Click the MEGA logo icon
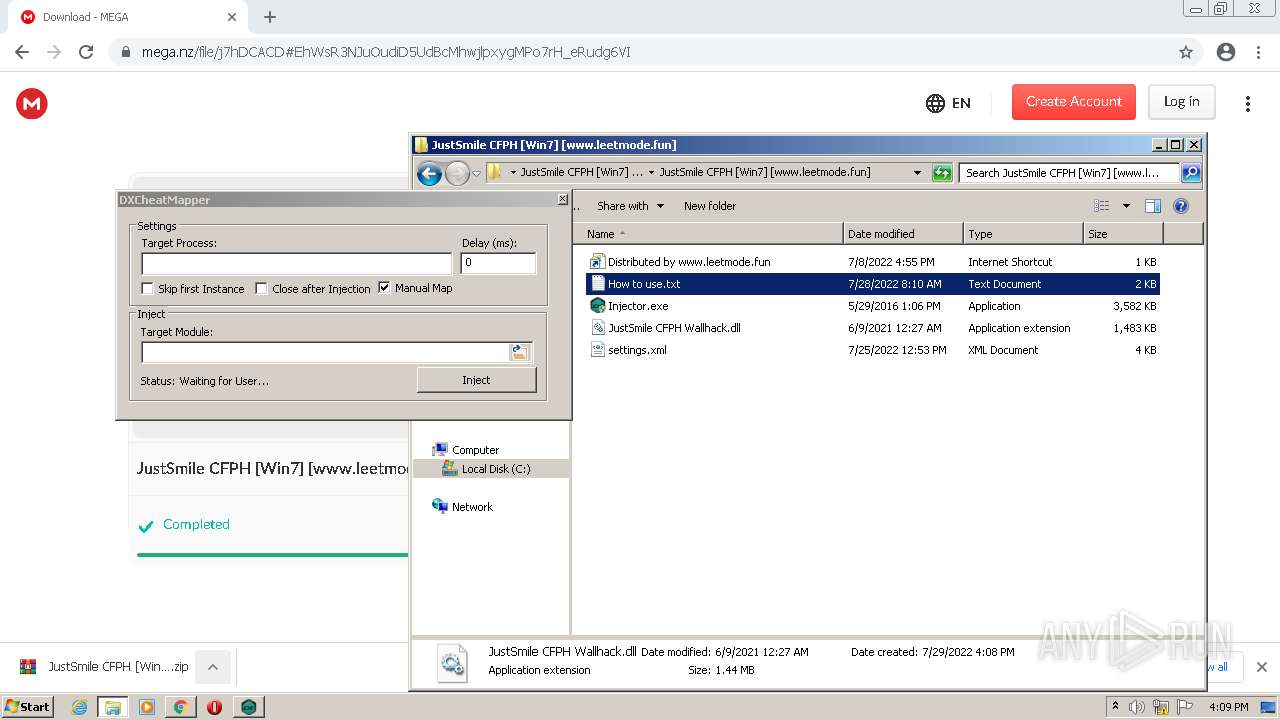Viewport: 1280px width, 720px height. (32, 103)
